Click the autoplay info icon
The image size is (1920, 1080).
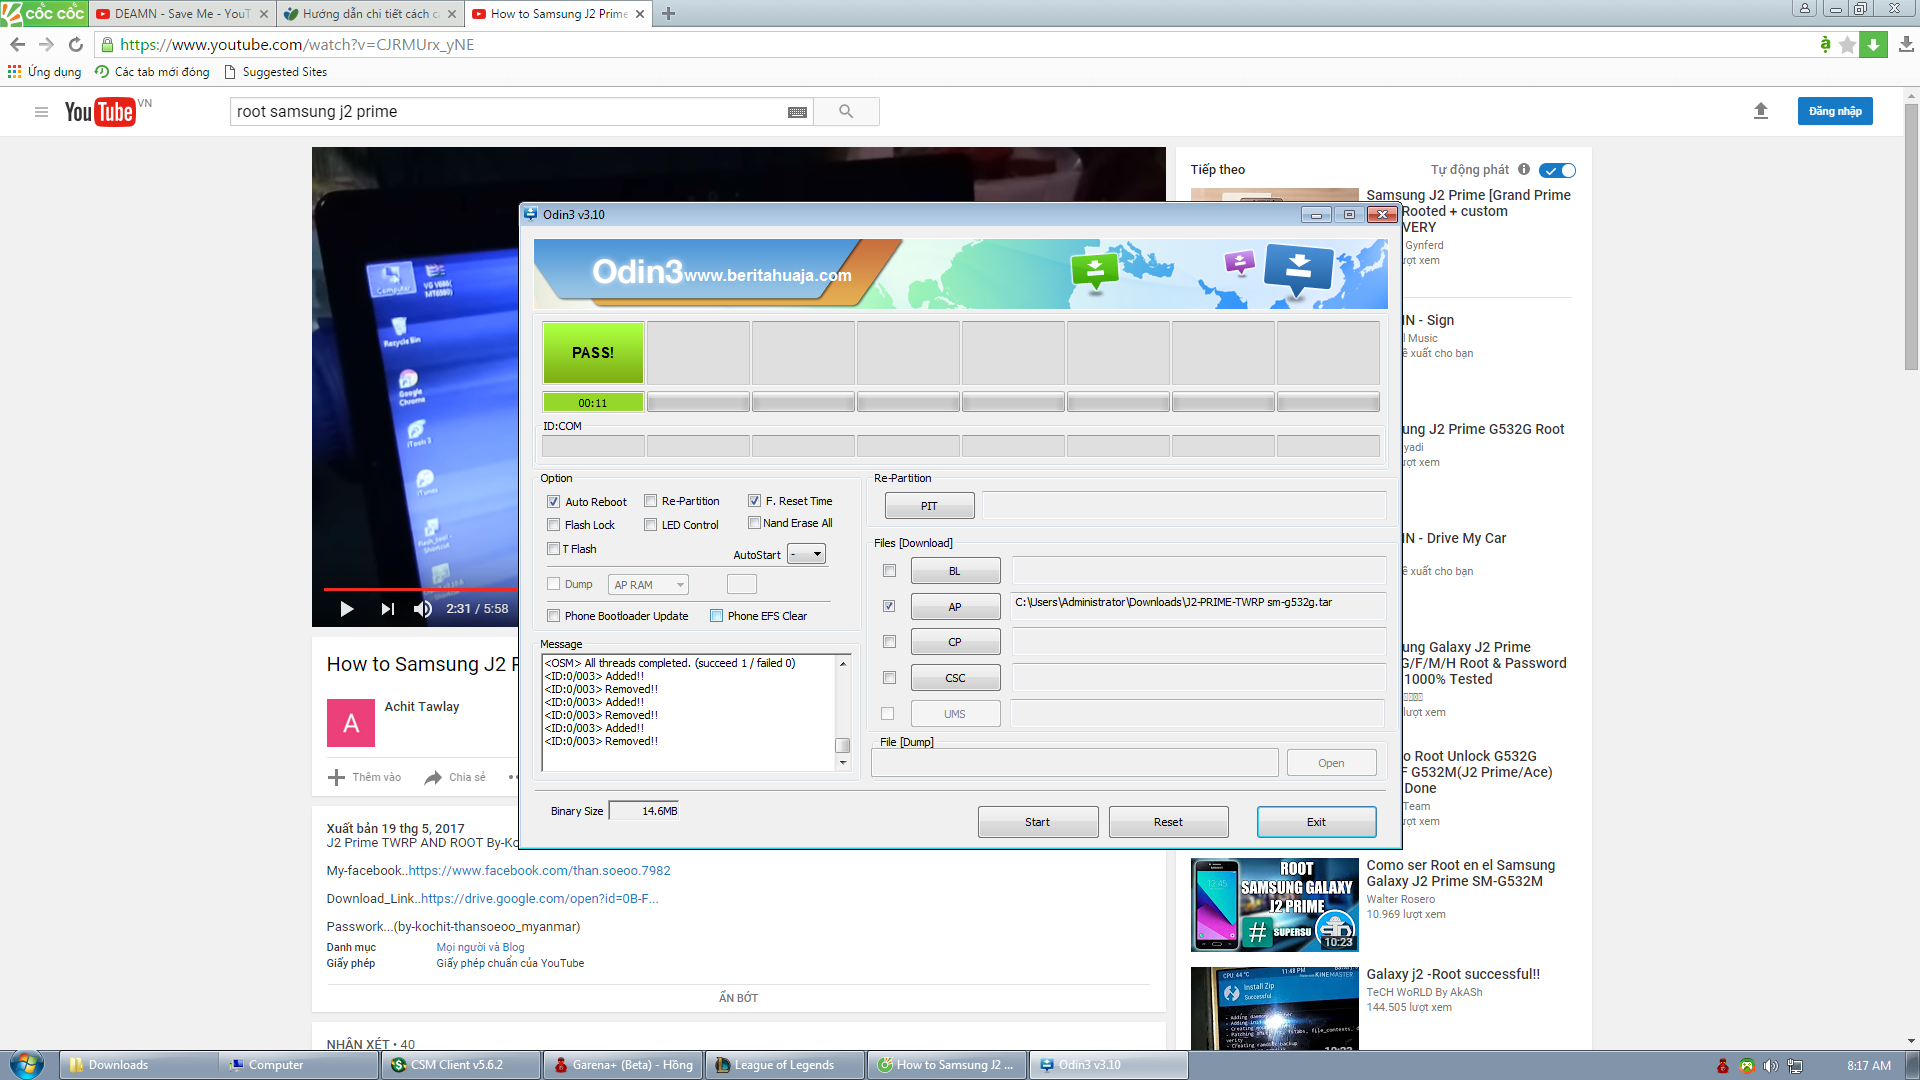coord(1524,169)
